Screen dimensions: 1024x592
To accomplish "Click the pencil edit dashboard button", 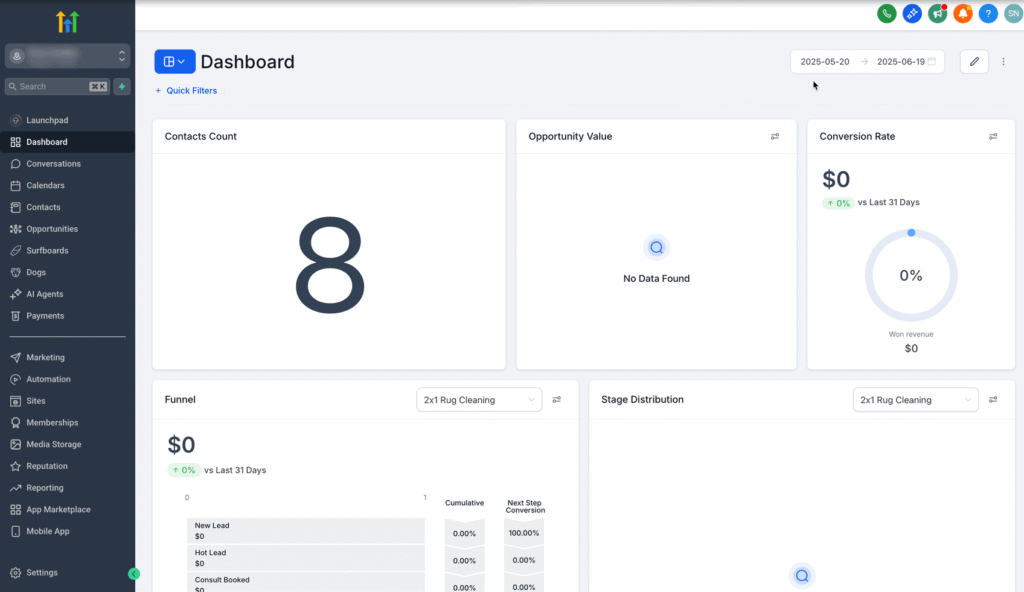I will coord(974,62).
